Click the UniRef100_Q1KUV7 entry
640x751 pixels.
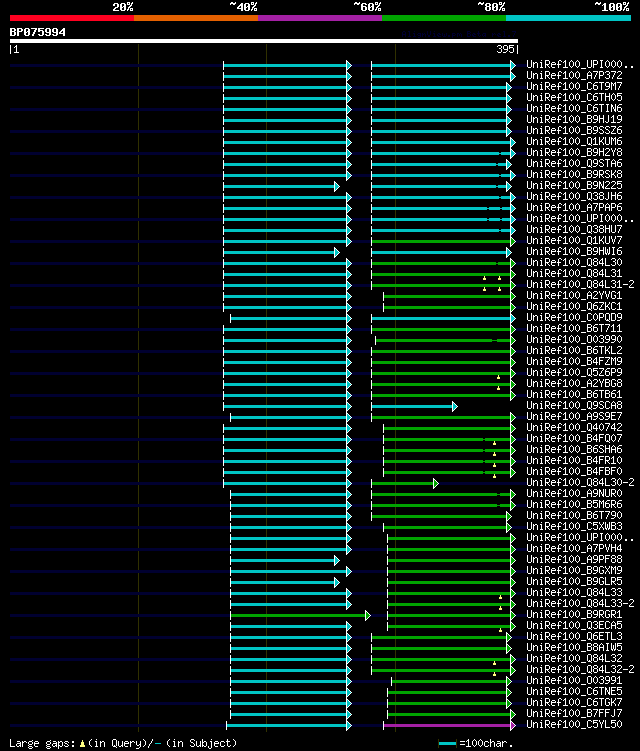coord(574,241)
